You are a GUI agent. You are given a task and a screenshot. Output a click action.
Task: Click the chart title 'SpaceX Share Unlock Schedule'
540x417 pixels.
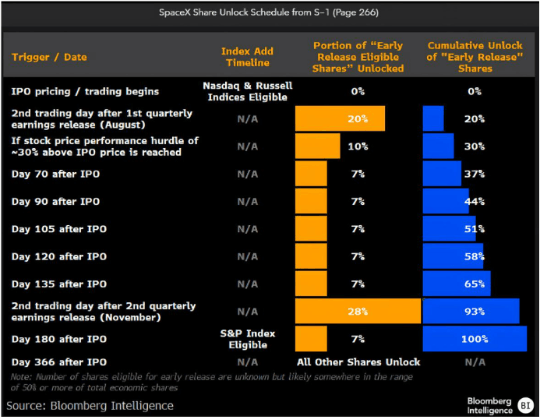click(x=269, y=13)
